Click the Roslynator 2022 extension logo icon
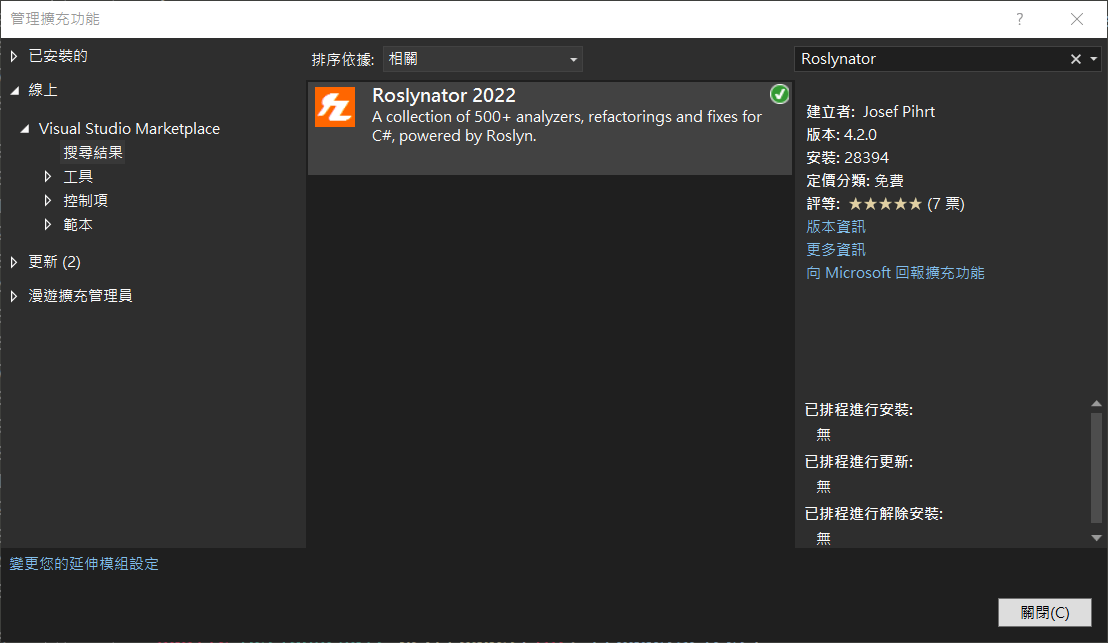 [x=335, y=107]
